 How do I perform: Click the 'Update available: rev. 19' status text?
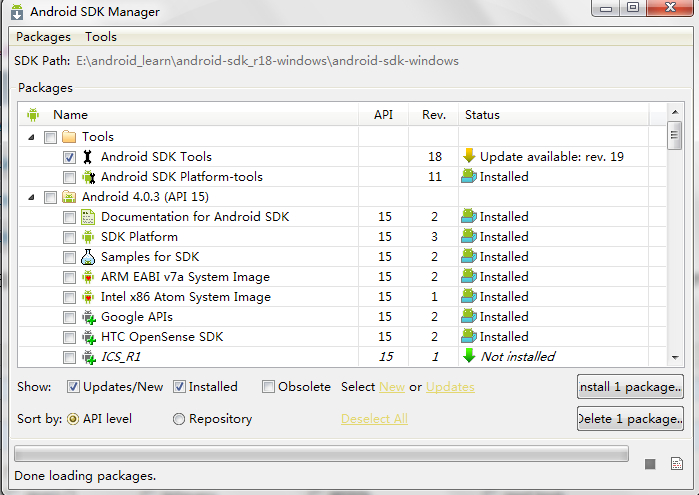552,157
